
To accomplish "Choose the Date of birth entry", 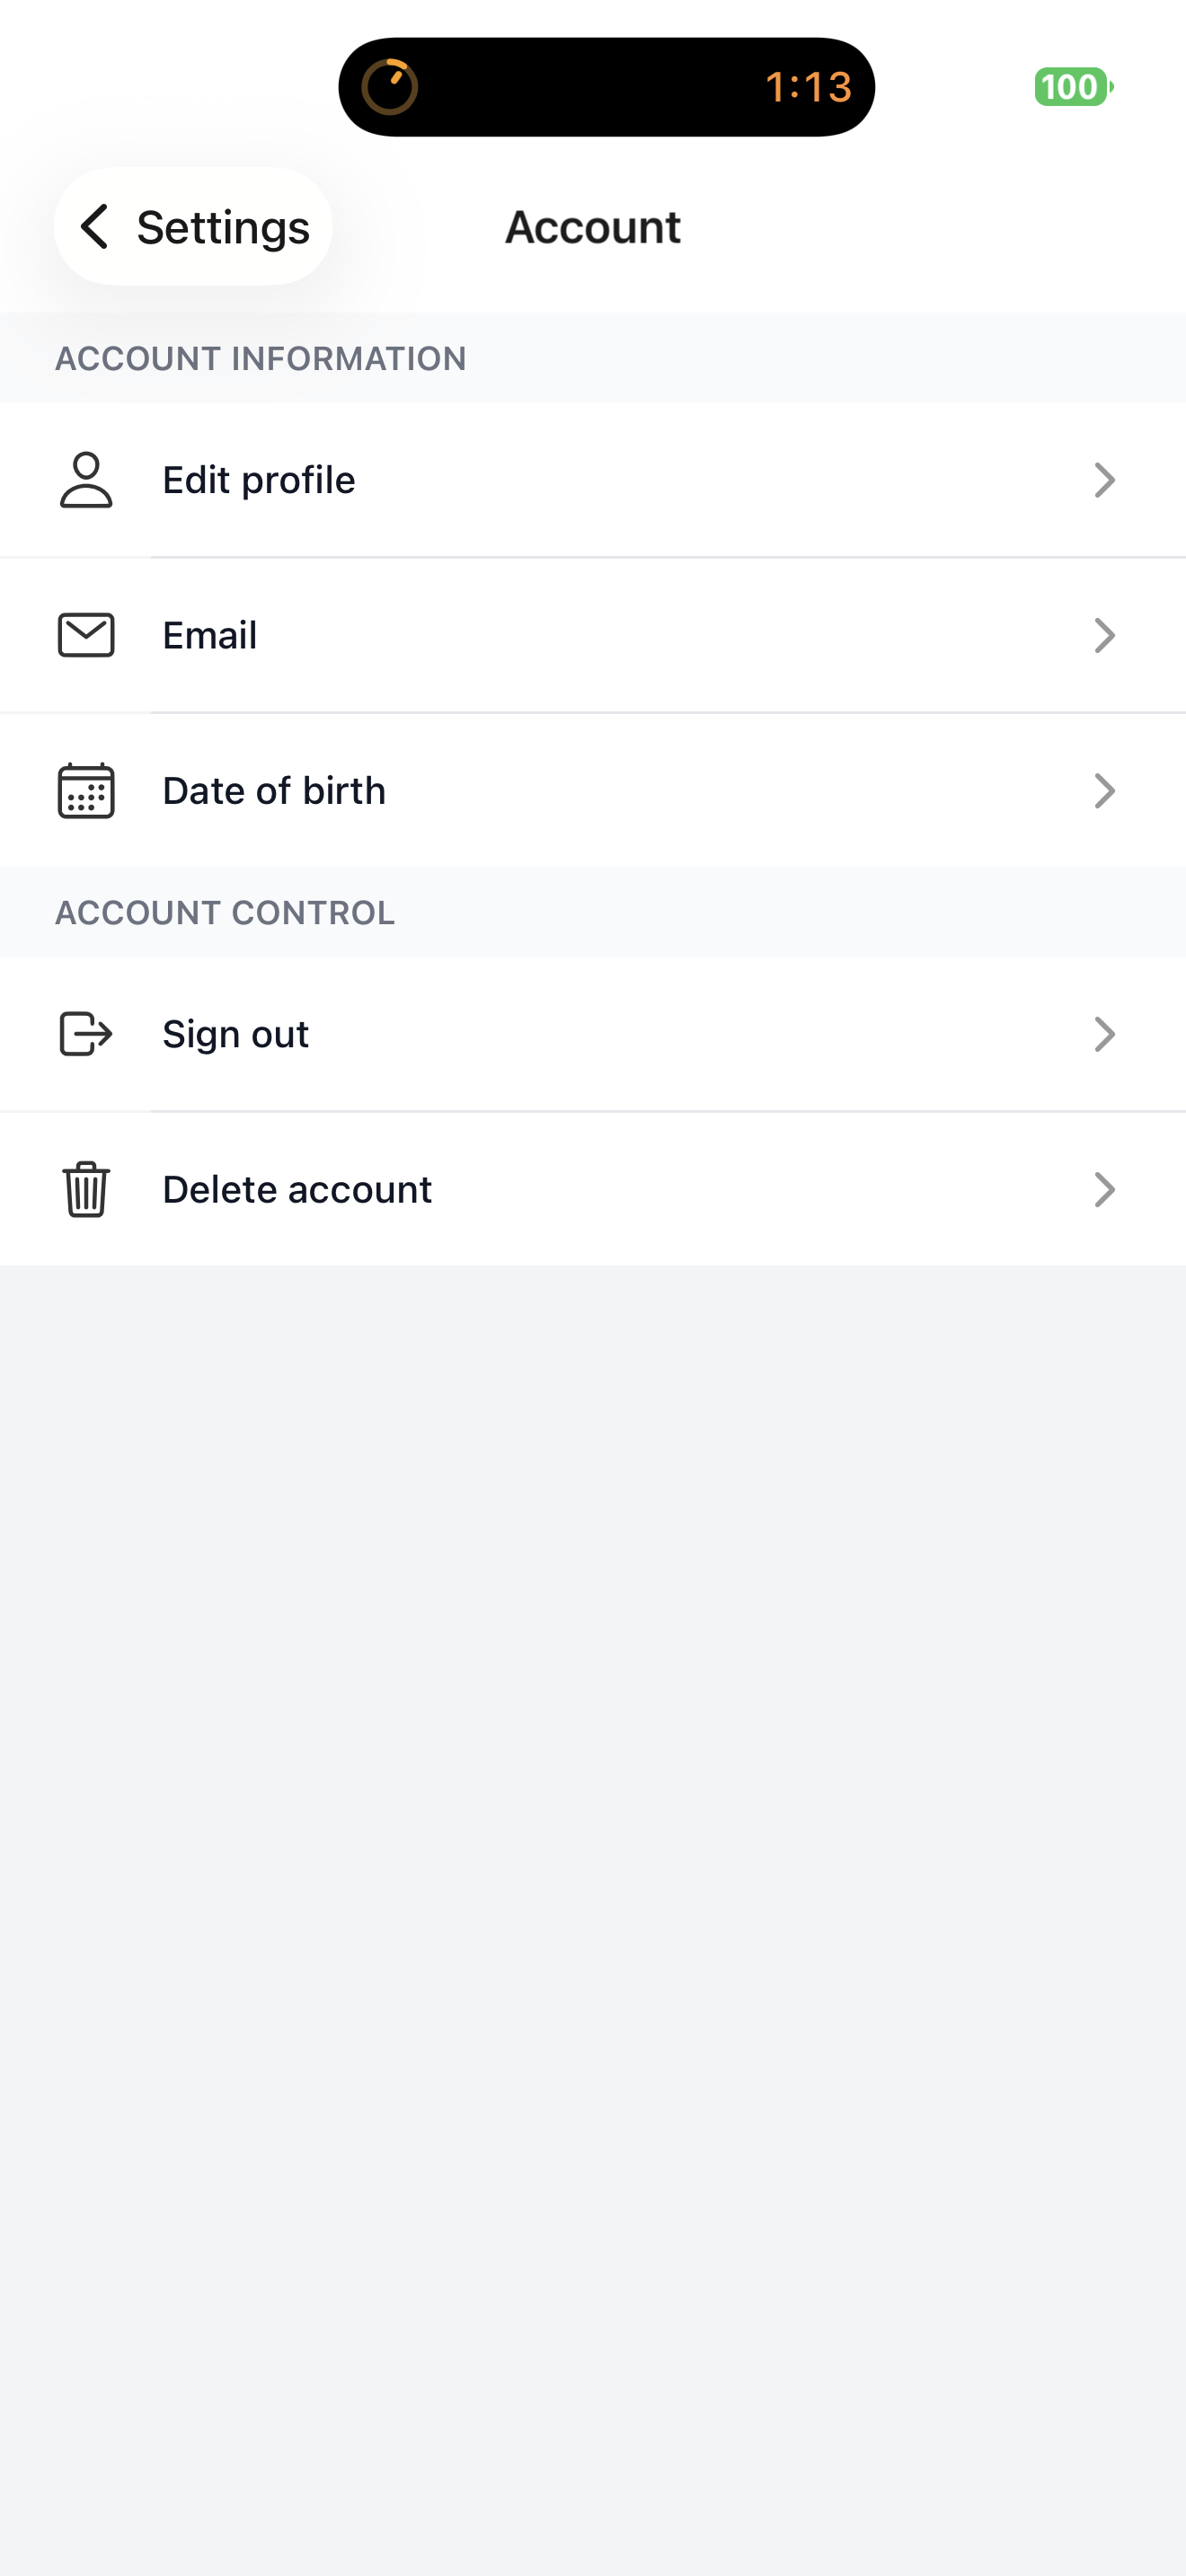I will [x=274, y=791].
